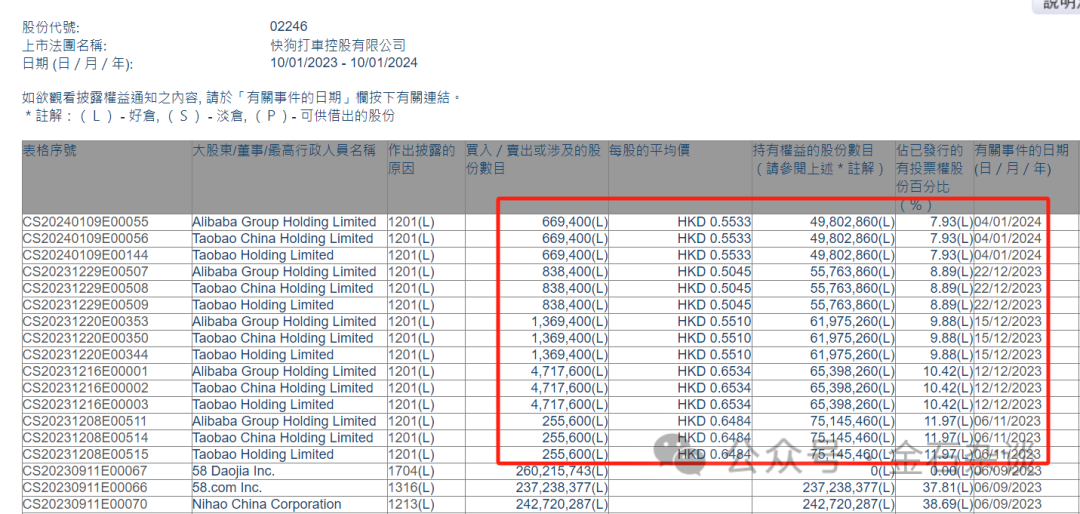Select the 持有權益的股份數目 column header
Image resolution: width=1080 pixels, height=514 pixels.
point(818,159)
